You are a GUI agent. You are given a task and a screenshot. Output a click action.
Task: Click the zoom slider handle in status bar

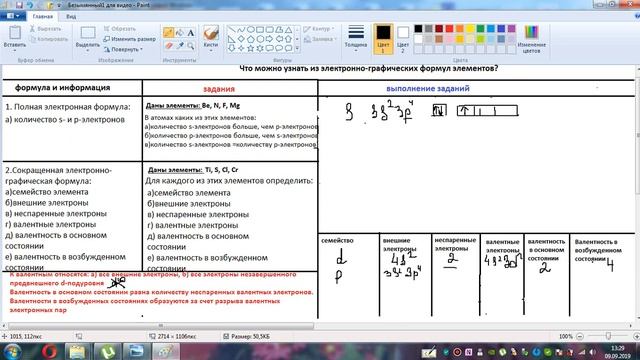(608, 336)
